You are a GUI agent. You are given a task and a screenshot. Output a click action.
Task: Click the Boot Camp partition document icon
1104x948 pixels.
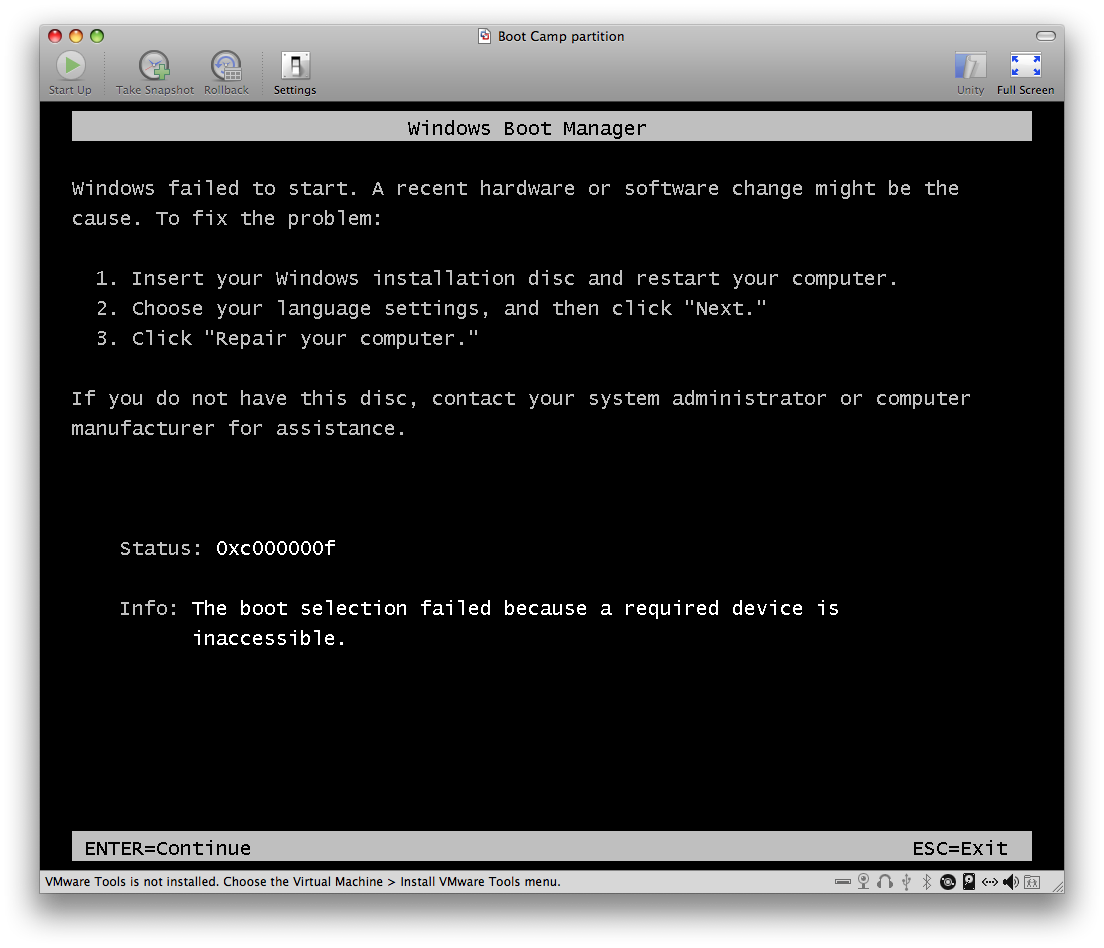pyautogui.click(x=484, y=36)
